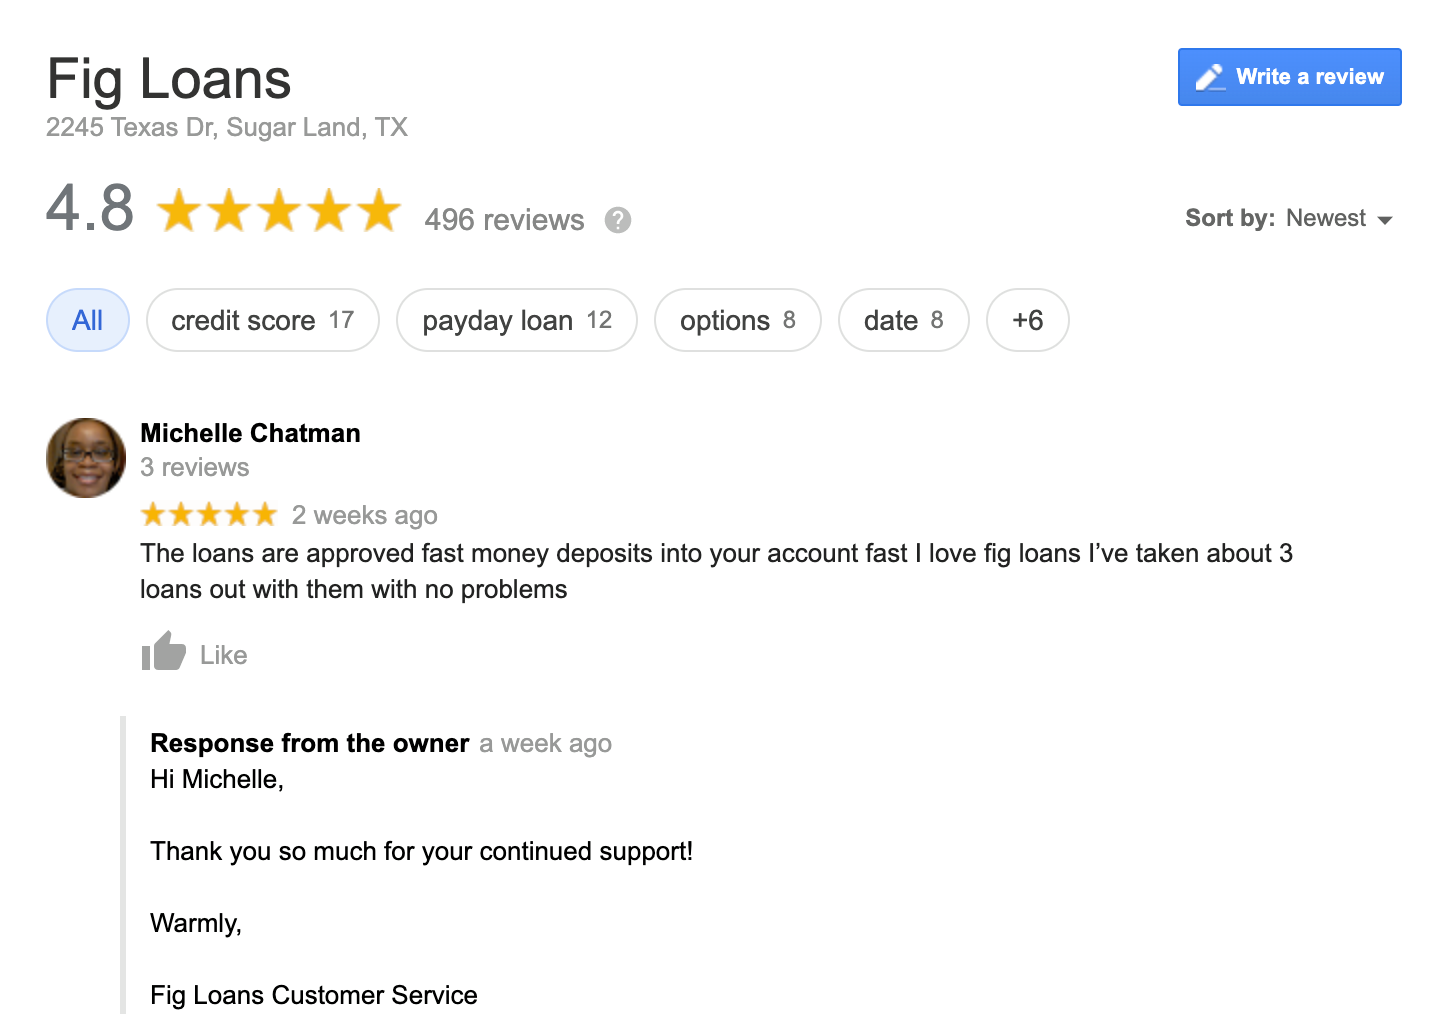The height and width of the screenshot is (1032, 1450).
Task: Click the 3 reviews link under reviewer
Action: tap(195, 467)
